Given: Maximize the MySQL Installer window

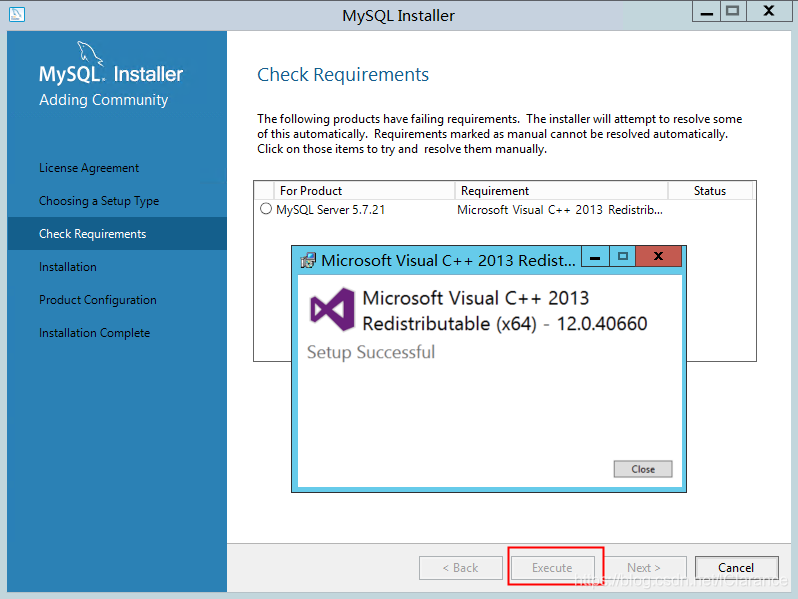Looking at the screenshot, I should click(733, 12).
